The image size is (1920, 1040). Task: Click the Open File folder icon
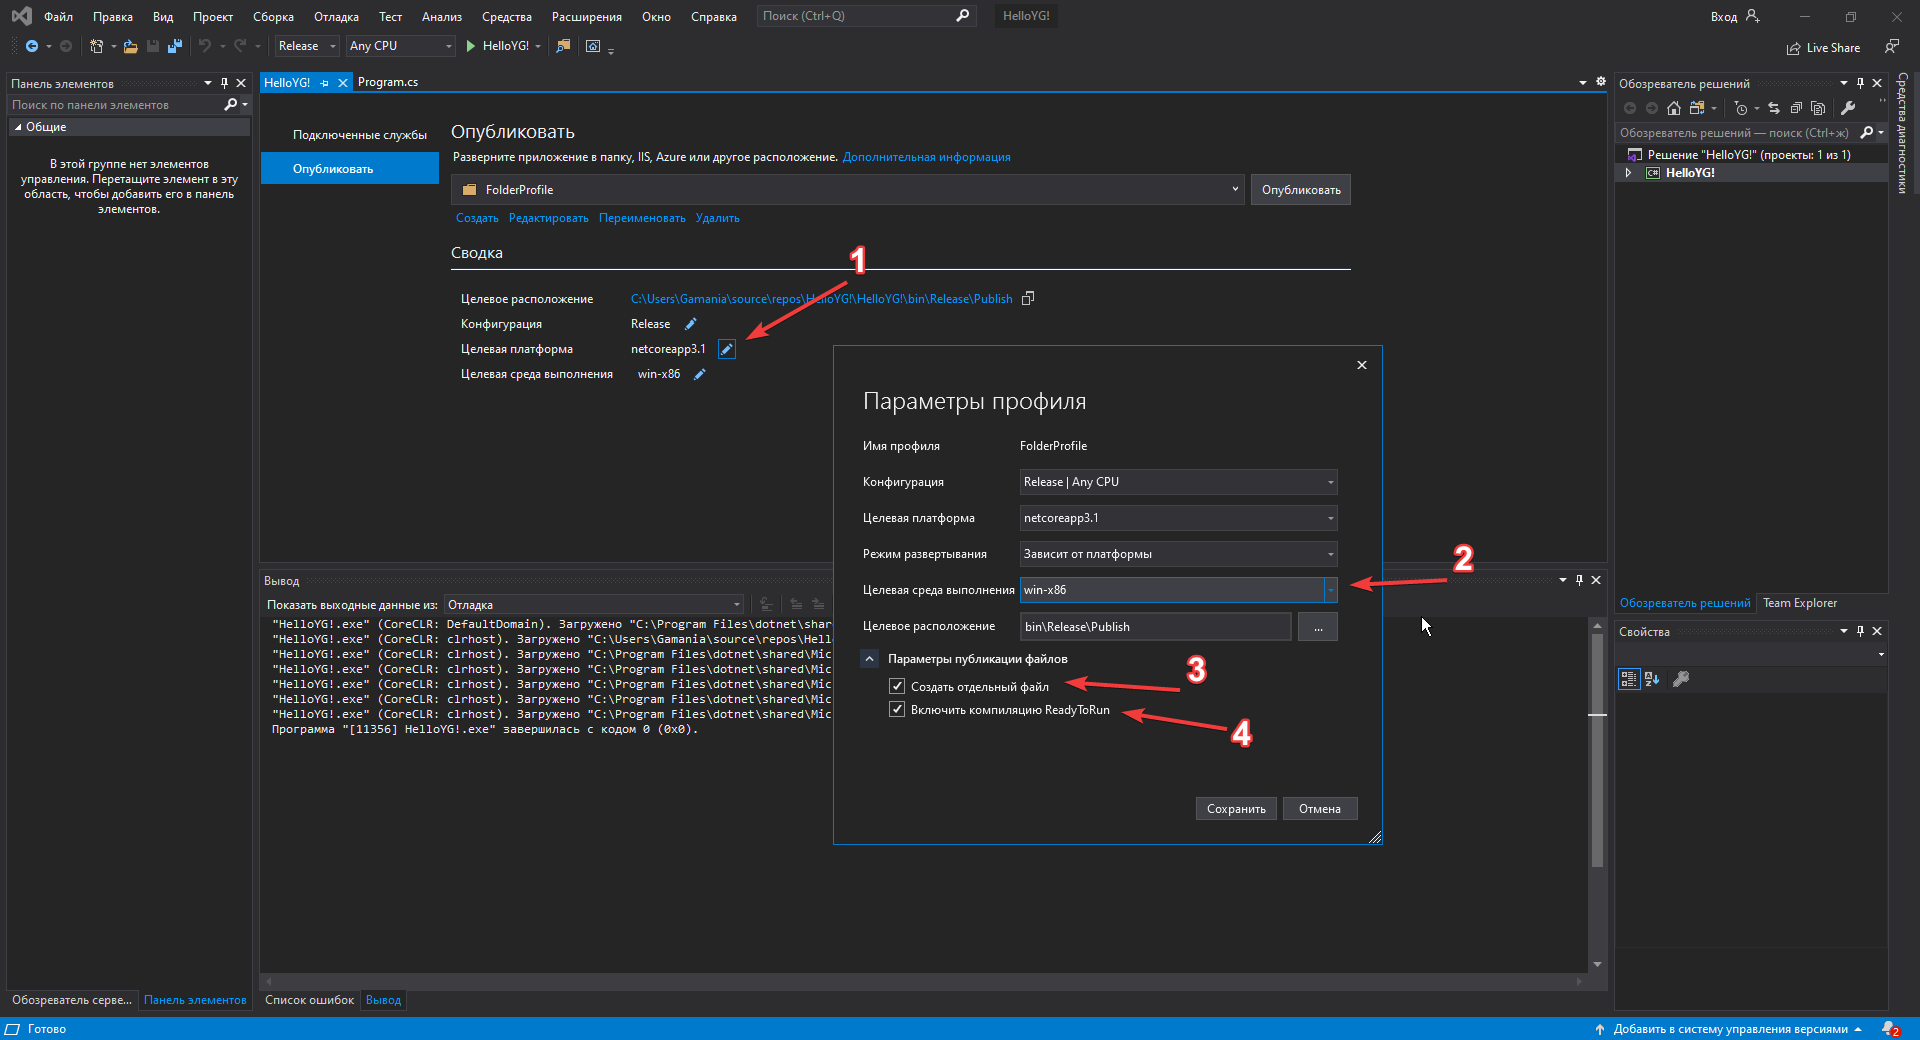pos(130,46)
